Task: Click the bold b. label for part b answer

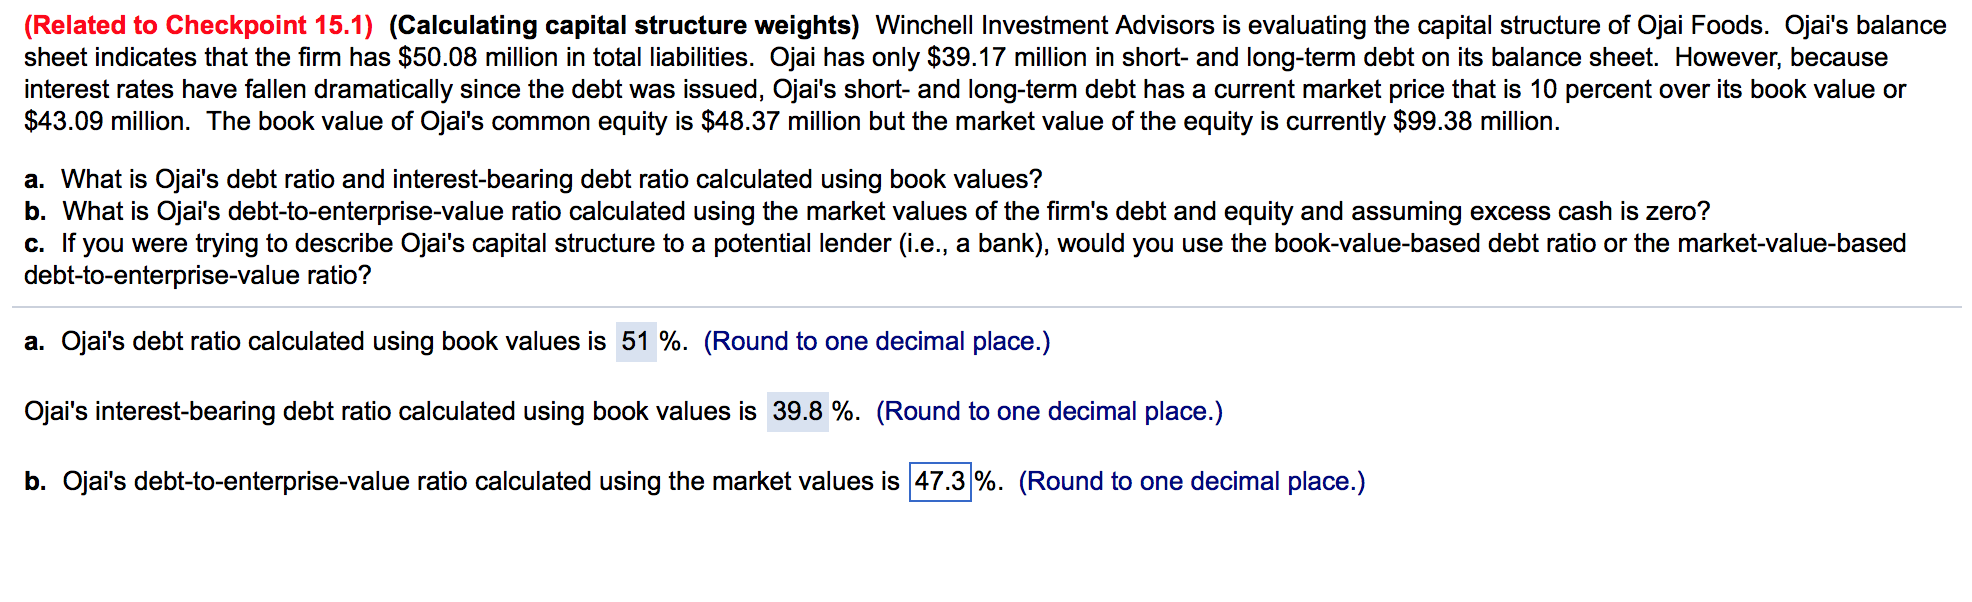Action: pyautogui.click(x=34, y=481)
